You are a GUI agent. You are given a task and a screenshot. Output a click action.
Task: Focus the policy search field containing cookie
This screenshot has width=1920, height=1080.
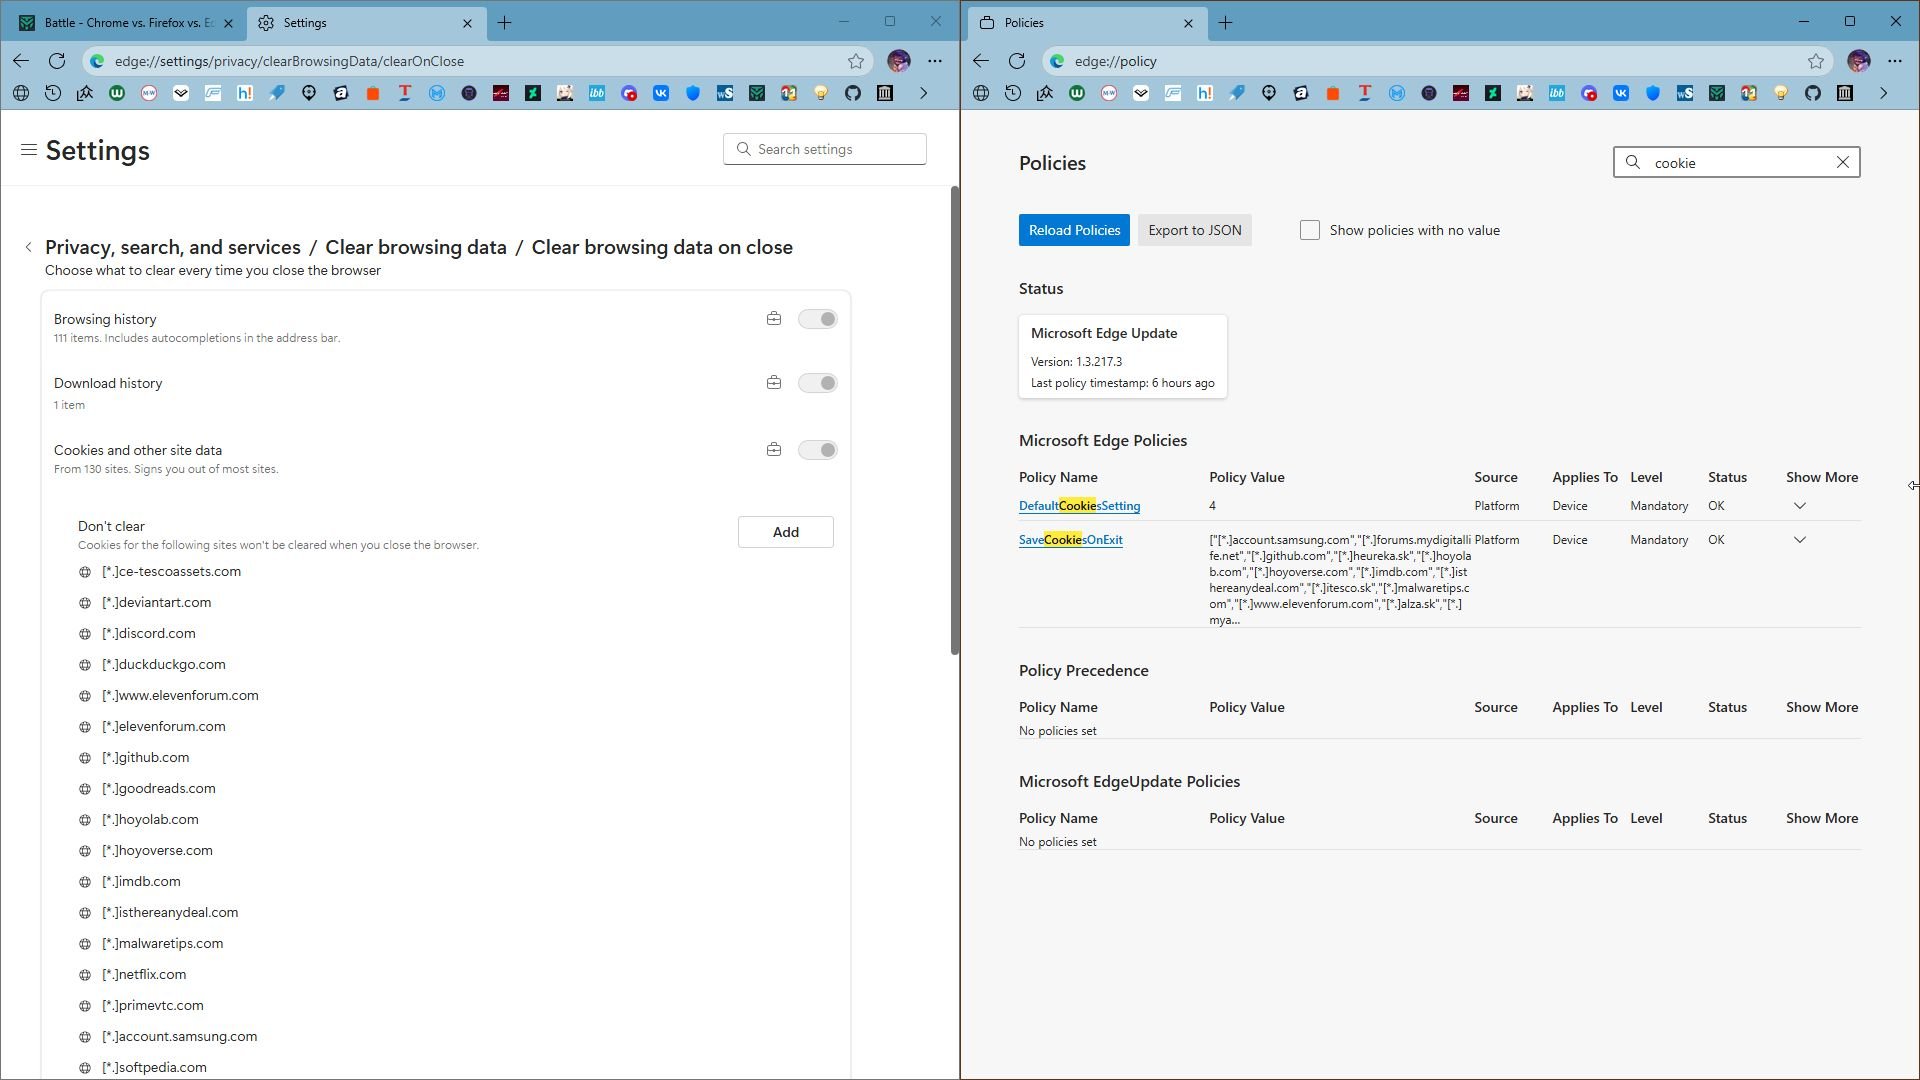[1736, 162]
